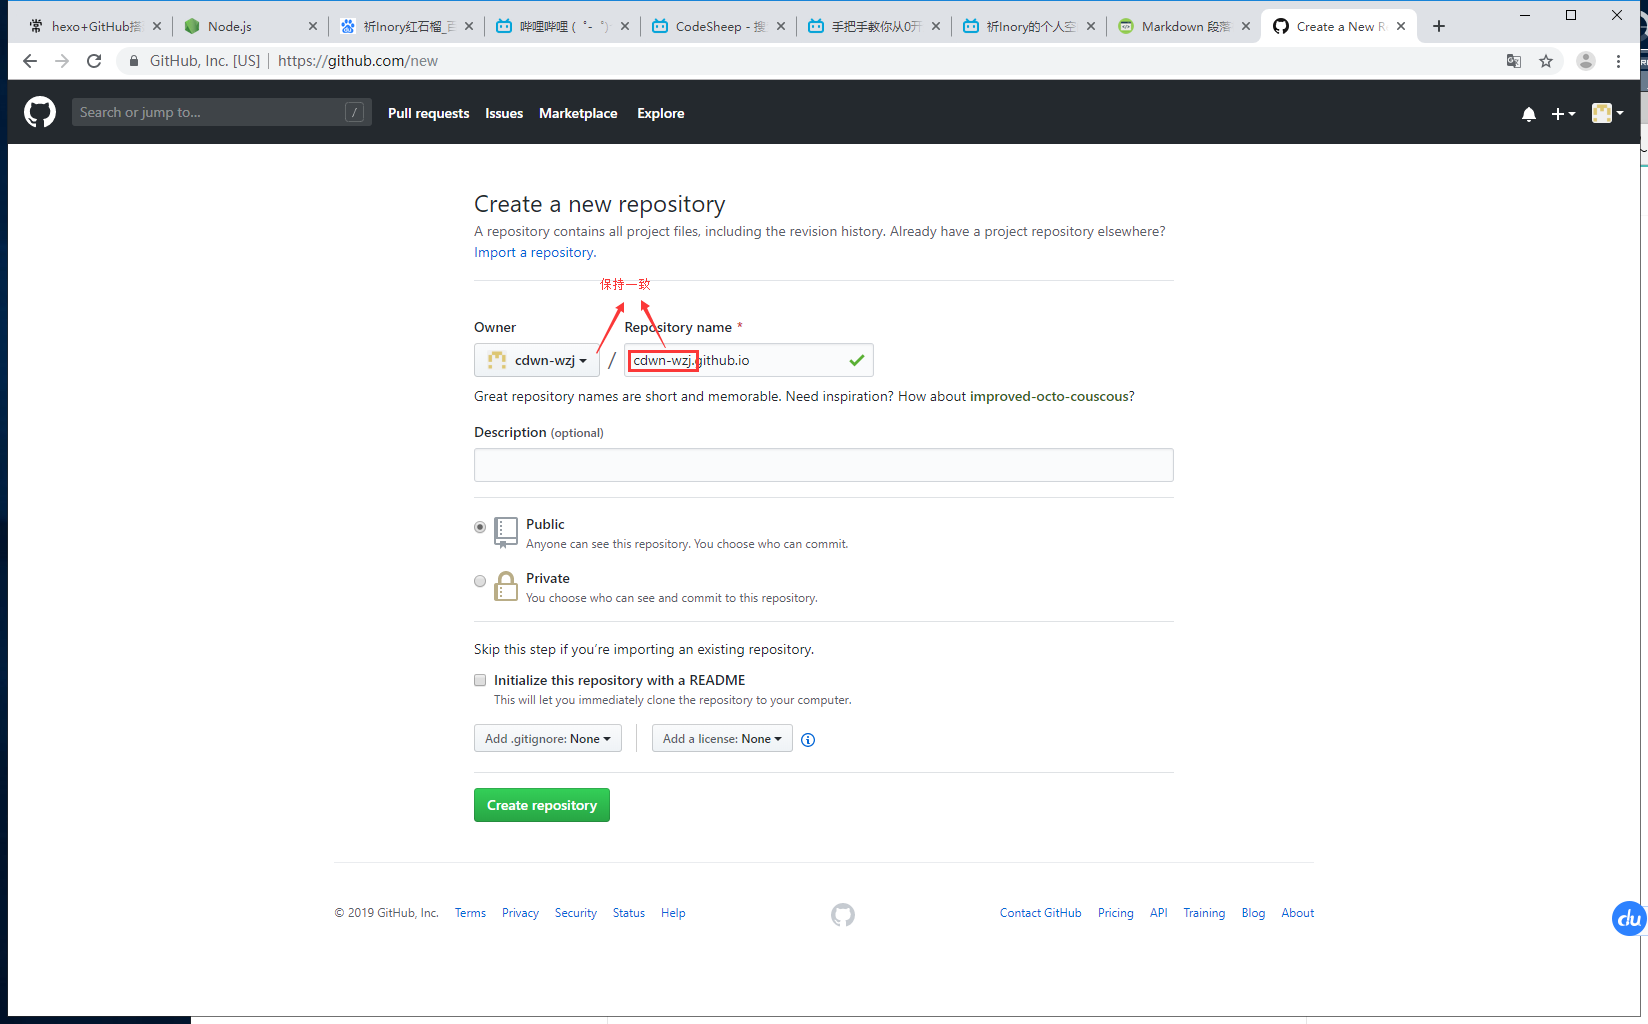
Task: Switch to the Node.js browser tab
Action: click(x=228, y=26)
